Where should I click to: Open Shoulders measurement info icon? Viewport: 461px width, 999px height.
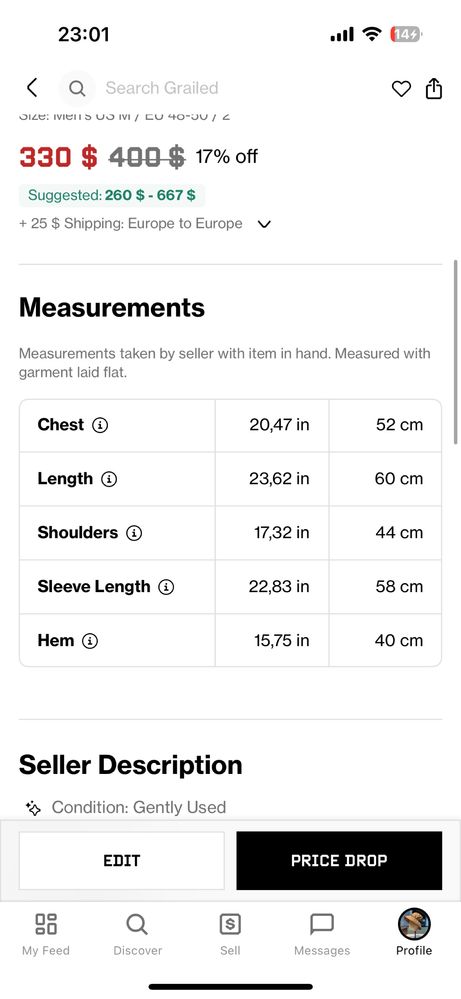[134, 533]
